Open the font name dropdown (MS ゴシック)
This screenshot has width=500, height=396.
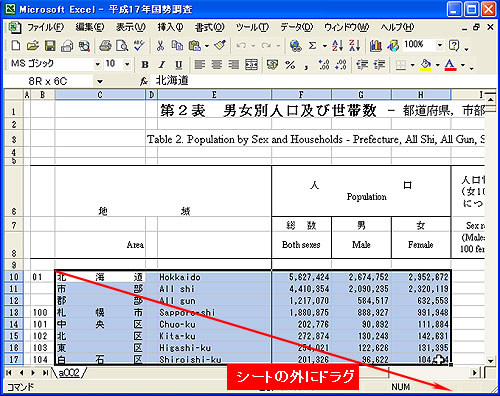[x=98, y=64]
